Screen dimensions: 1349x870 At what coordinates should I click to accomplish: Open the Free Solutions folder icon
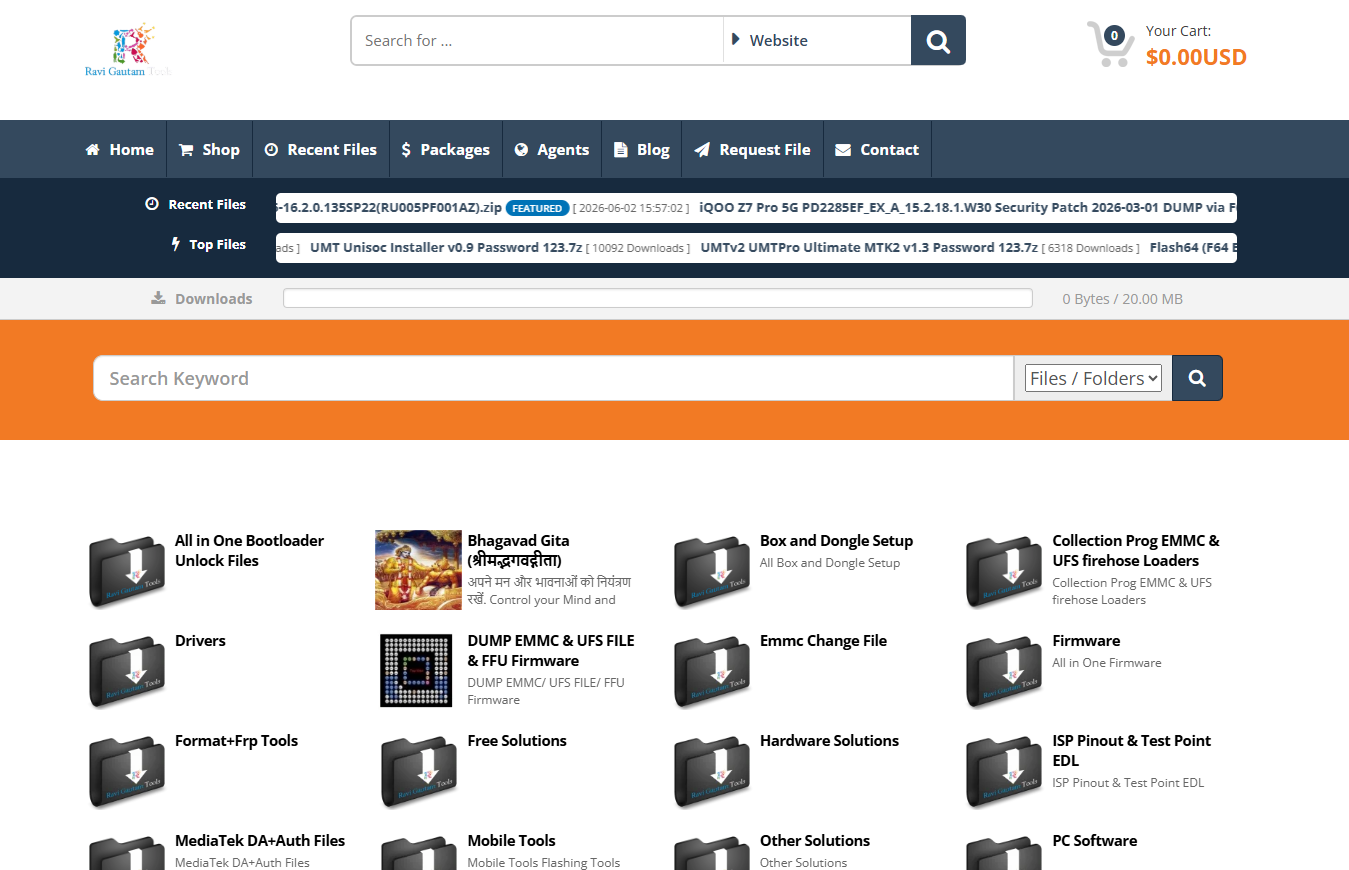click(x=419, y=771)
